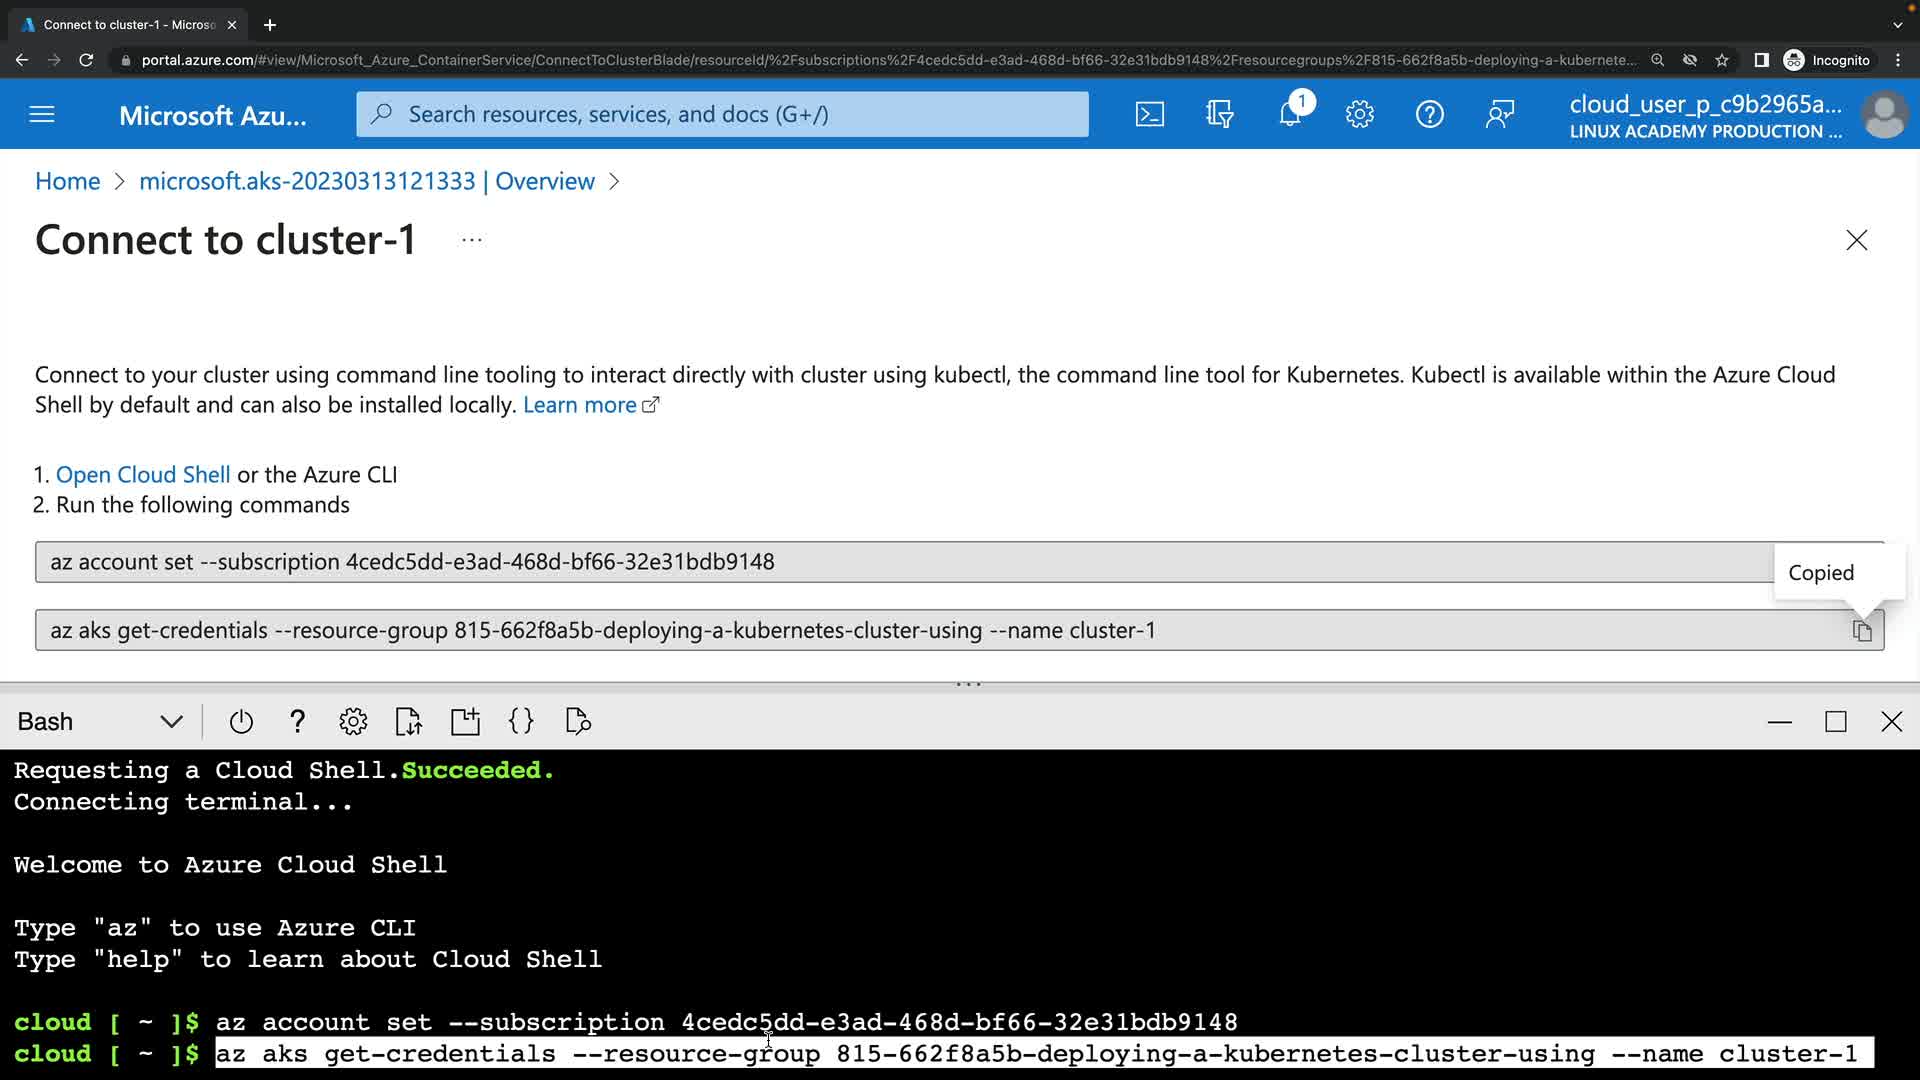This screenshot has width=1920, height=1080.
Task: Open the Cloud Shell editor braces icon
Action: pyautogui.click(x=521, y=722)
